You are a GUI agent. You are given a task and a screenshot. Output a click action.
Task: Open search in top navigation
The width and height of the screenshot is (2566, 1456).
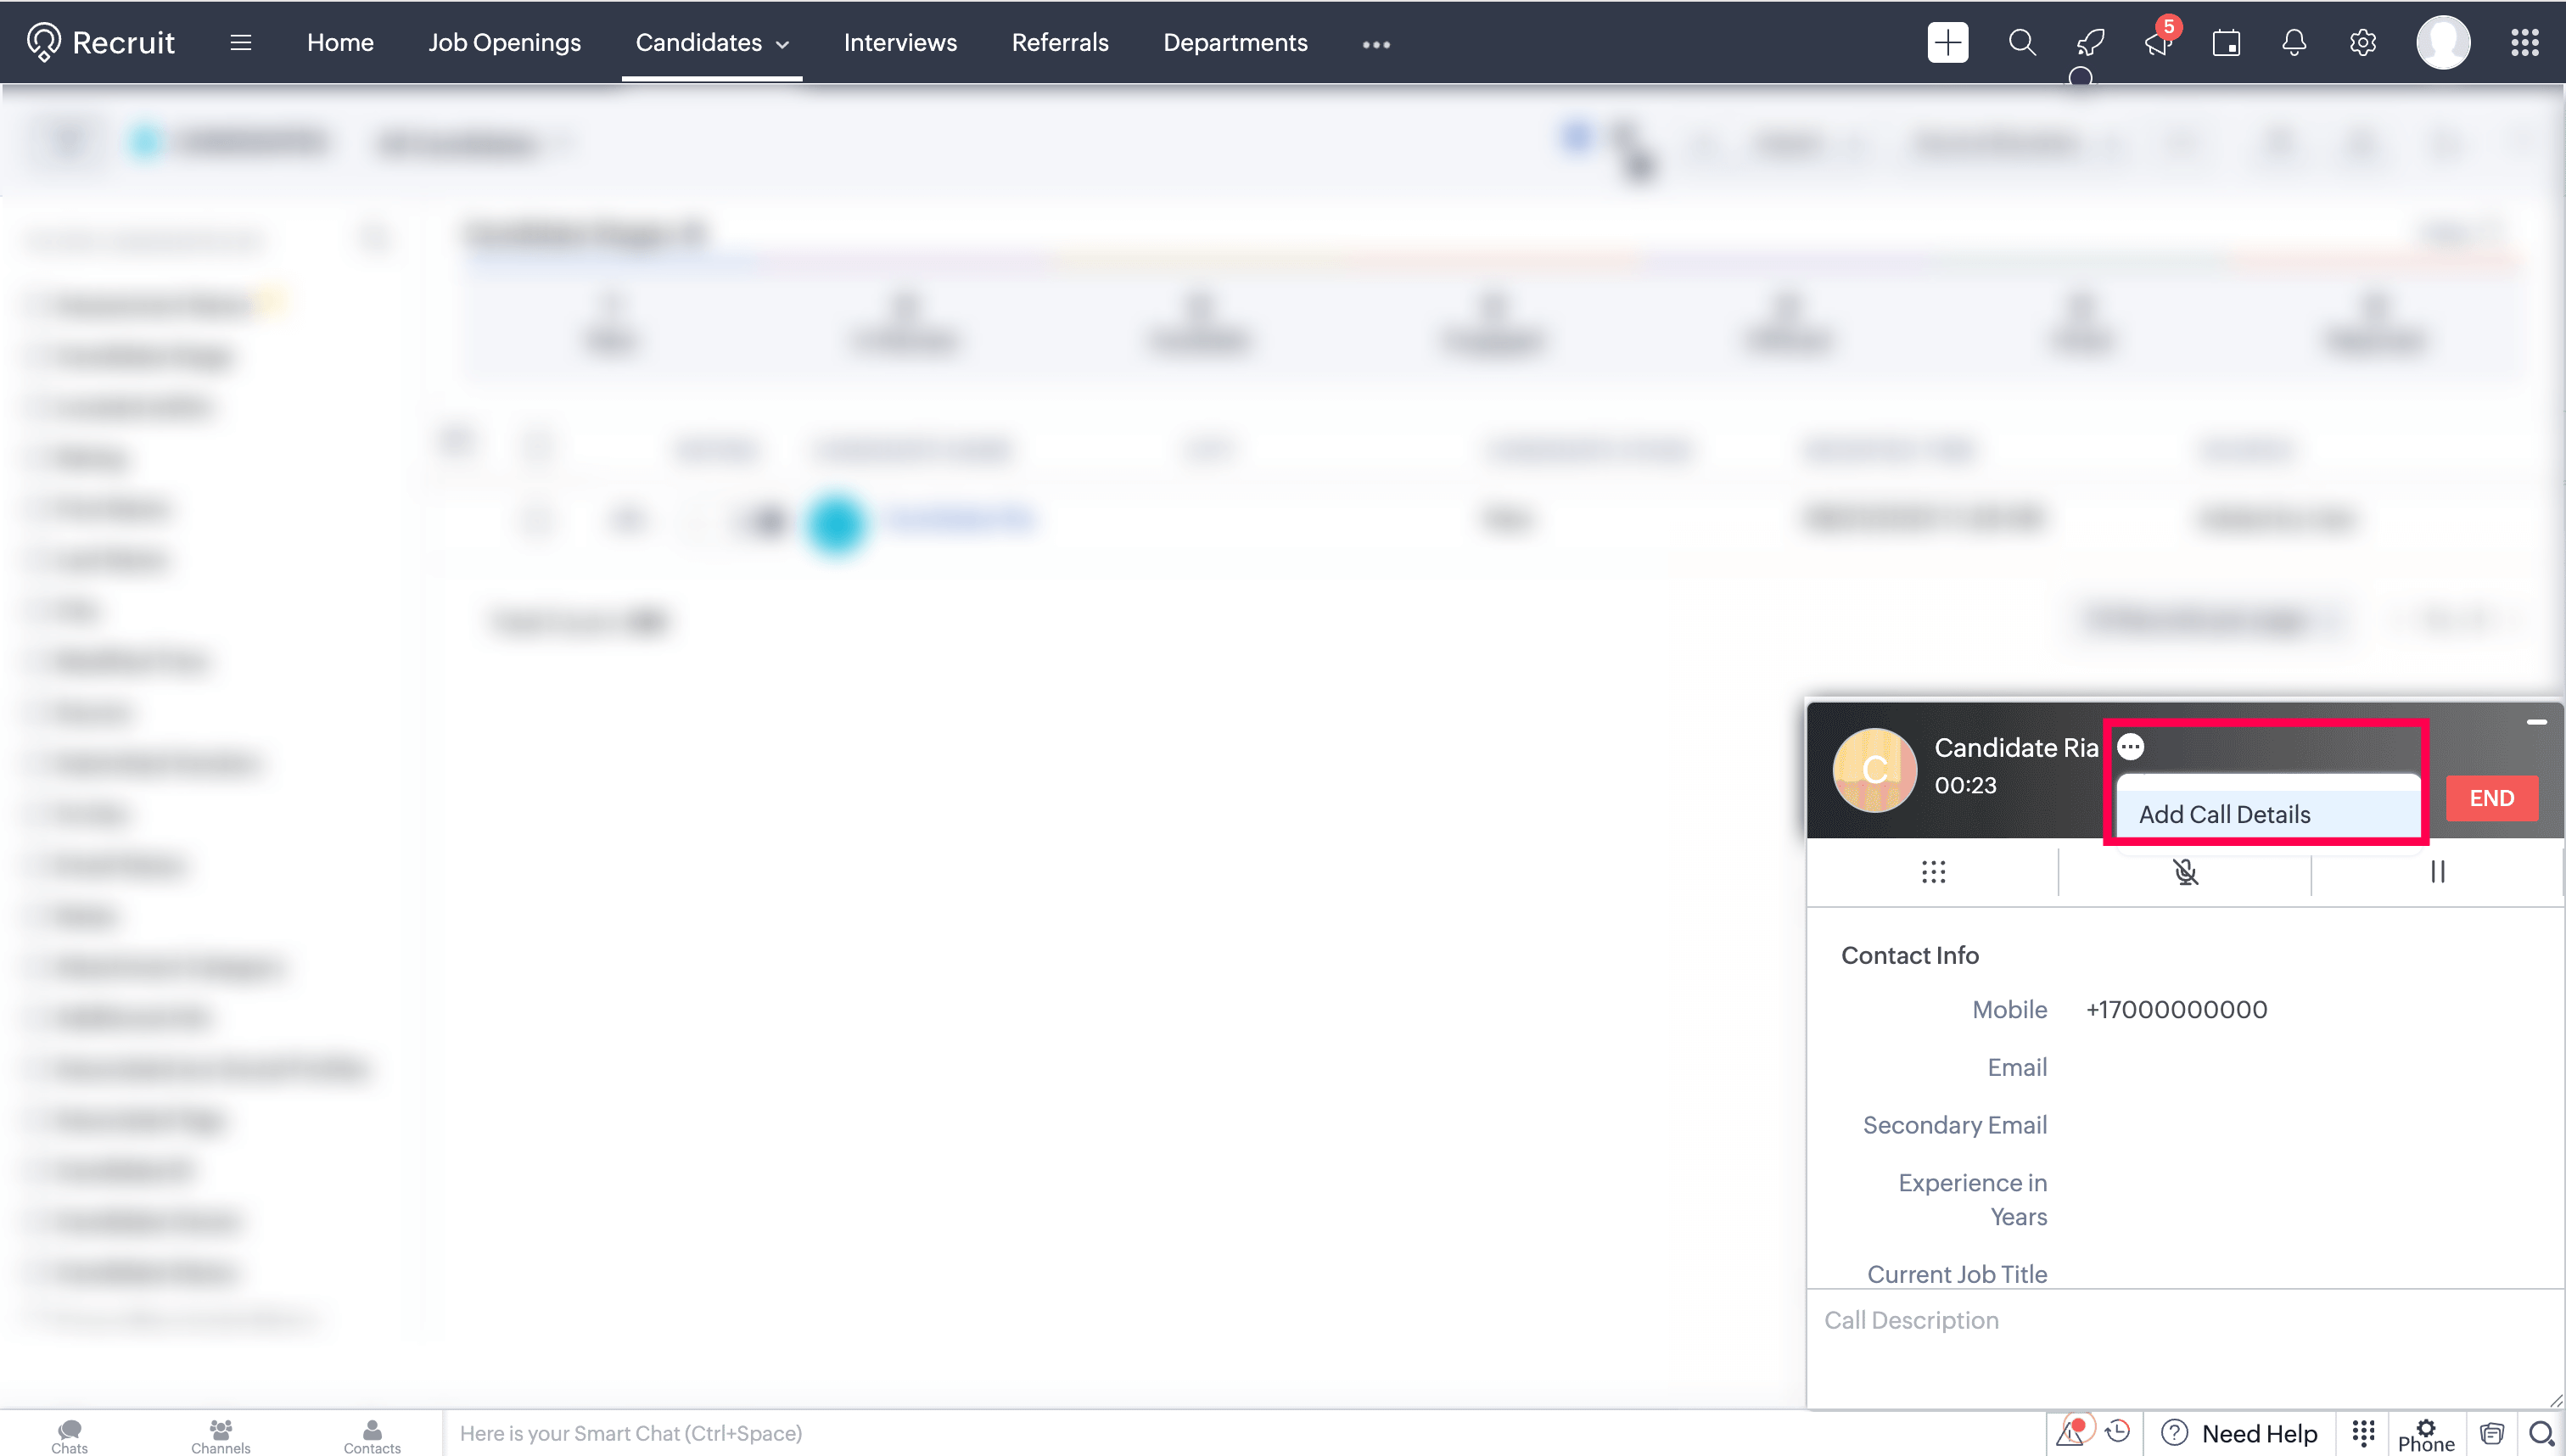point(2021,42)
